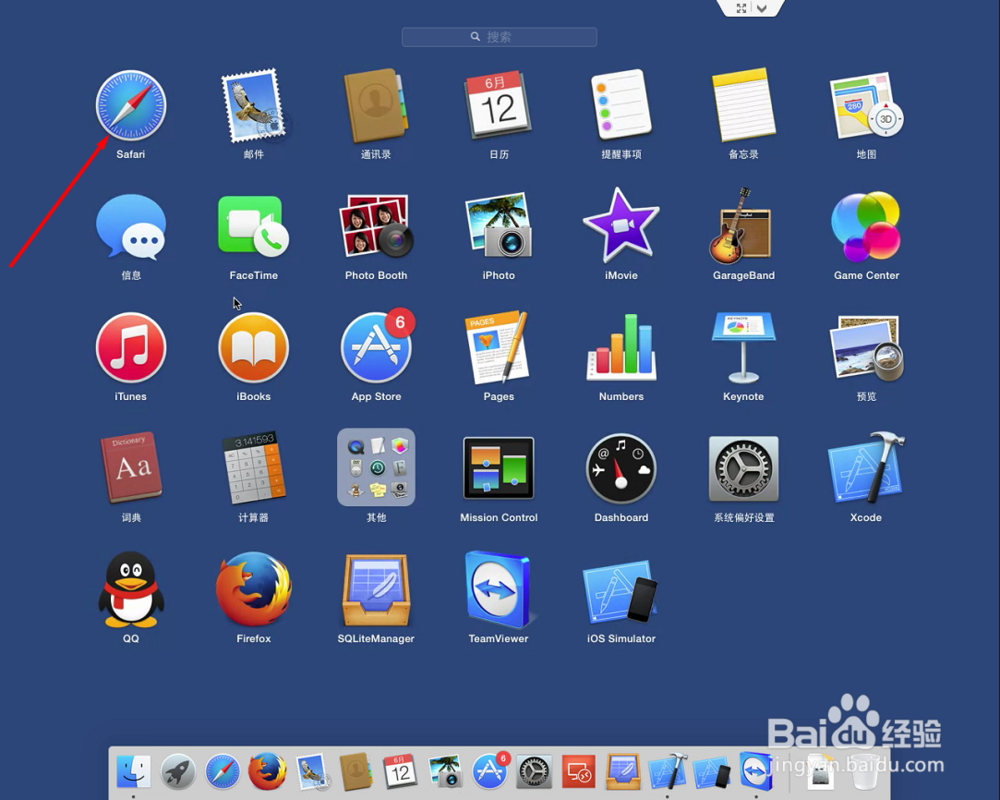Screen dimensions: 1000x800
Task: Open QQ app
Action: 131,589
